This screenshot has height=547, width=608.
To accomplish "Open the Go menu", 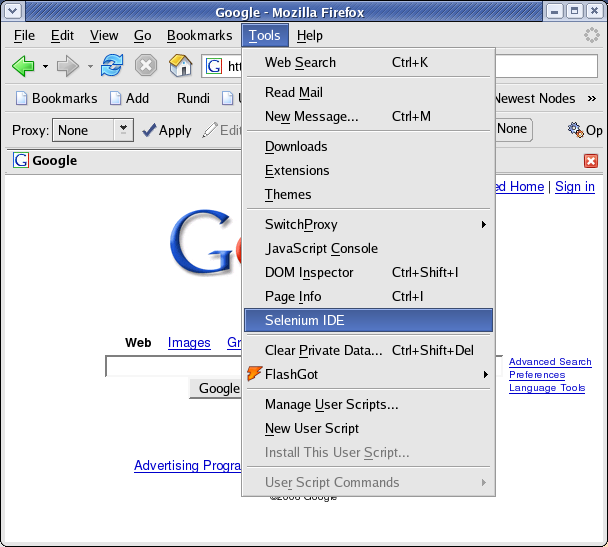I will (x=142, y=36).
